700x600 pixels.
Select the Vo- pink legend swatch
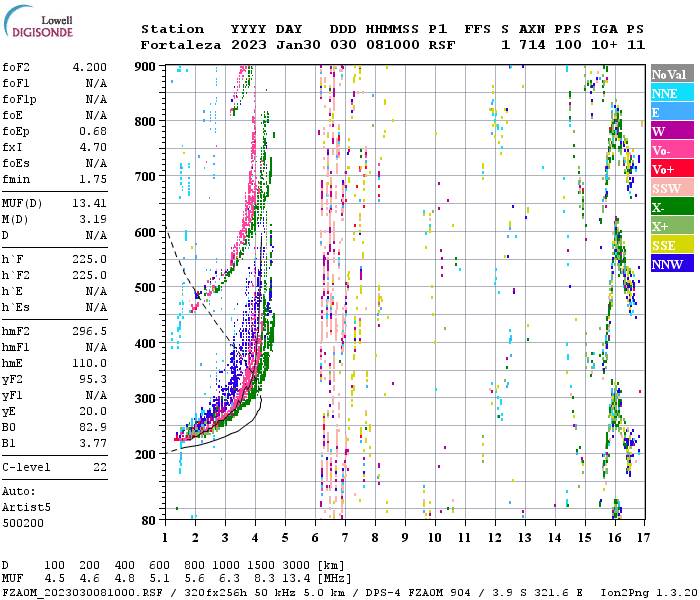click(672, 150)
